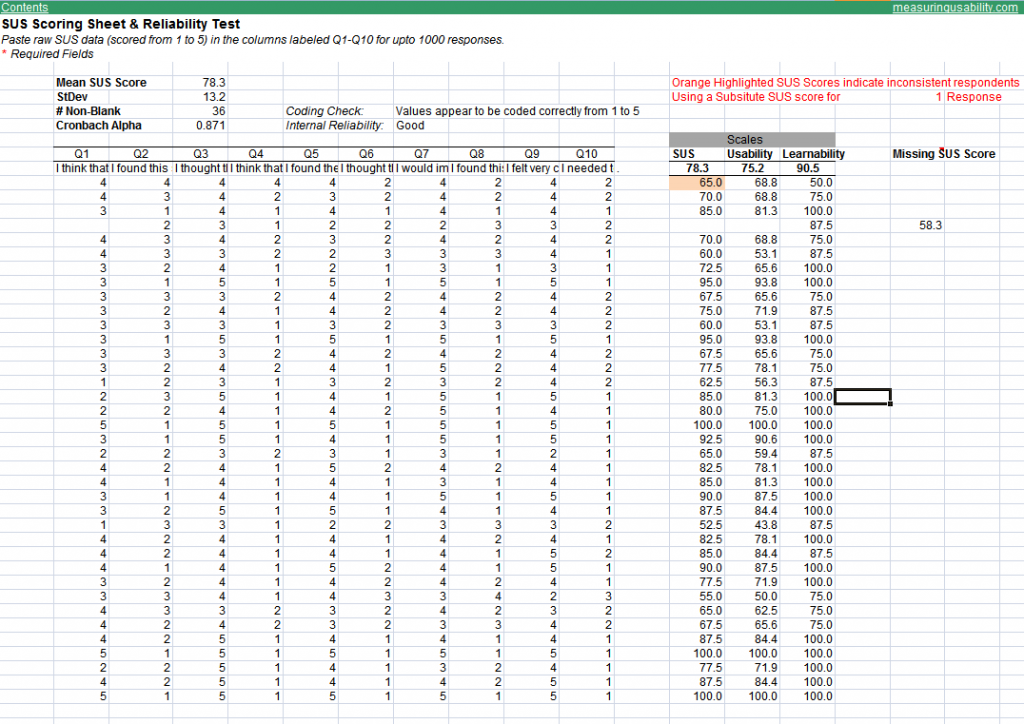The width and height of the screenshot is (1024, 724).
Task: Click the 'Orange Highlighted SUS Scores' red note
Action: click(x=845, y=83)
